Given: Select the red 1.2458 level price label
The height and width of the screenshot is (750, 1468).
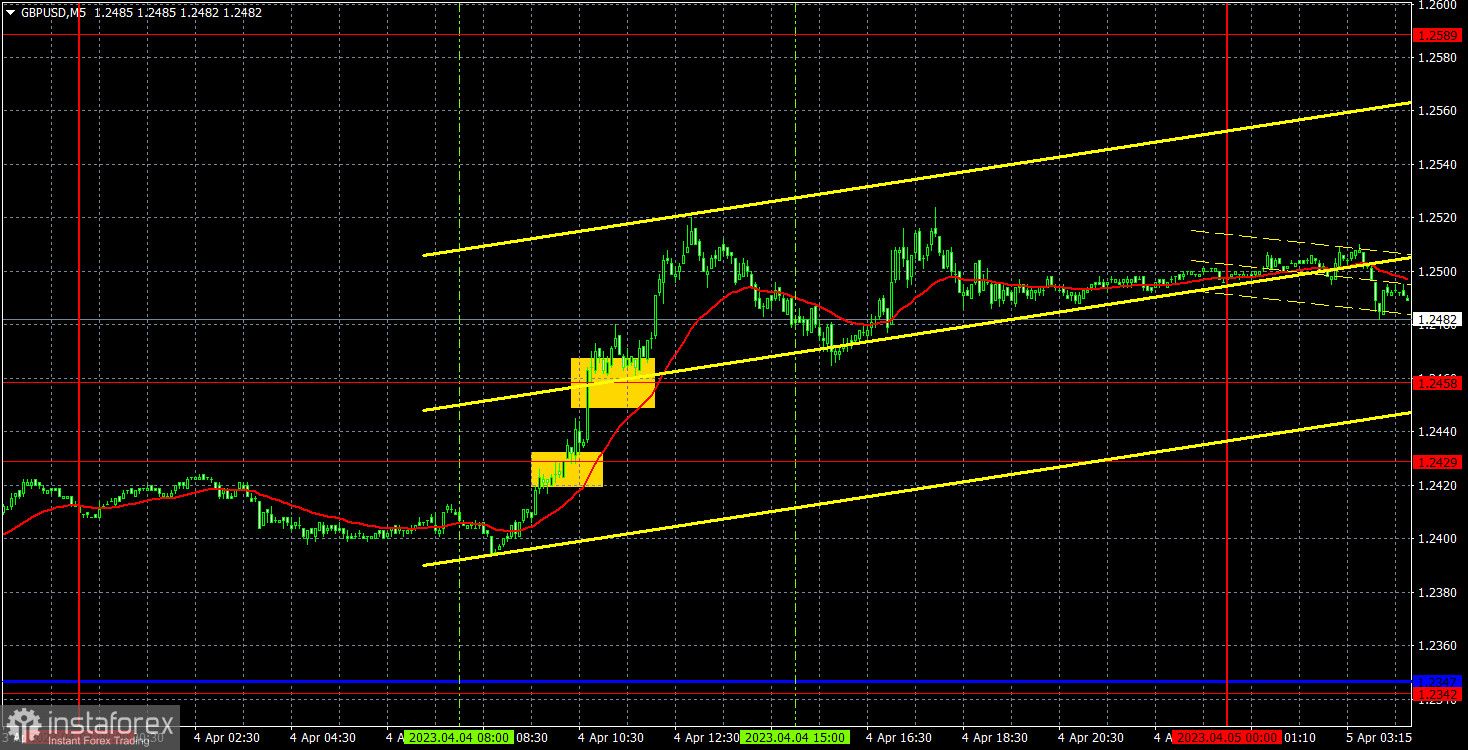Looking at the screenshot, I should [1439, 382].
